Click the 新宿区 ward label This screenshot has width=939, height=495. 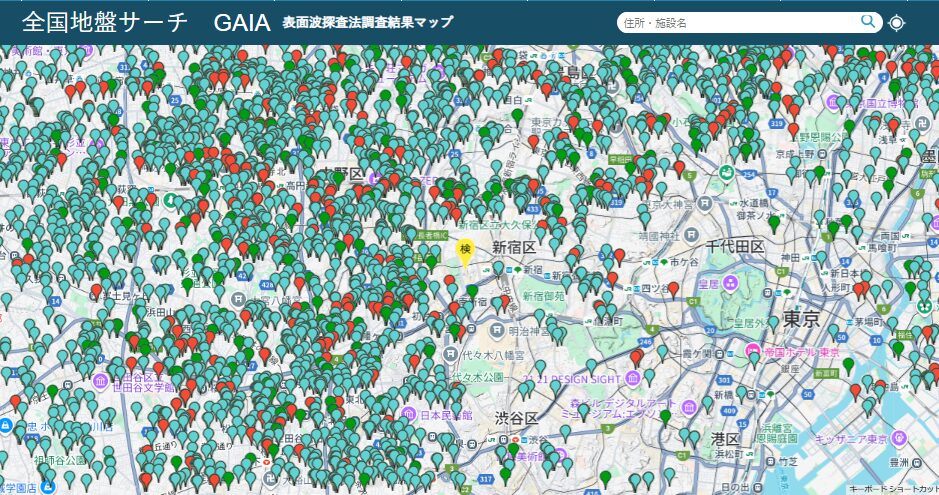(514, 246)
